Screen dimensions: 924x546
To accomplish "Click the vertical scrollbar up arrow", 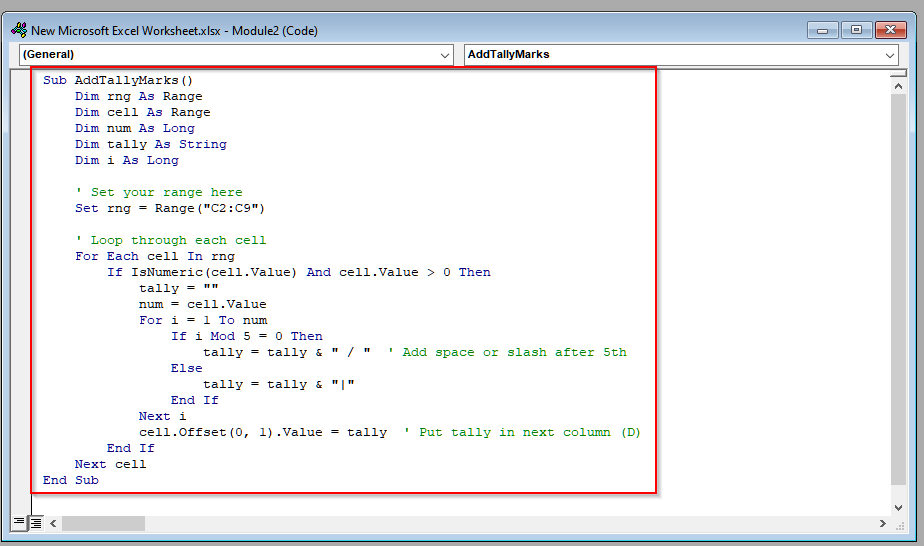I will pos(898,86).
